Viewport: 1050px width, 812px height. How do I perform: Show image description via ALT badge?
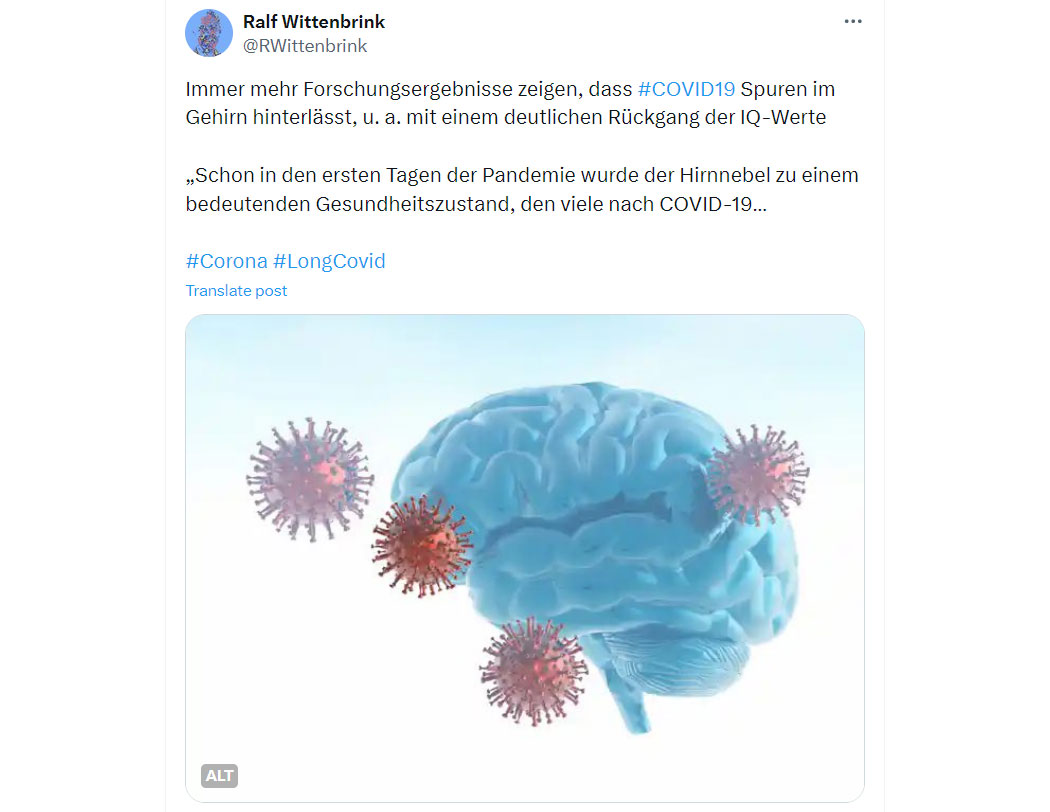(x=220, y=775)
